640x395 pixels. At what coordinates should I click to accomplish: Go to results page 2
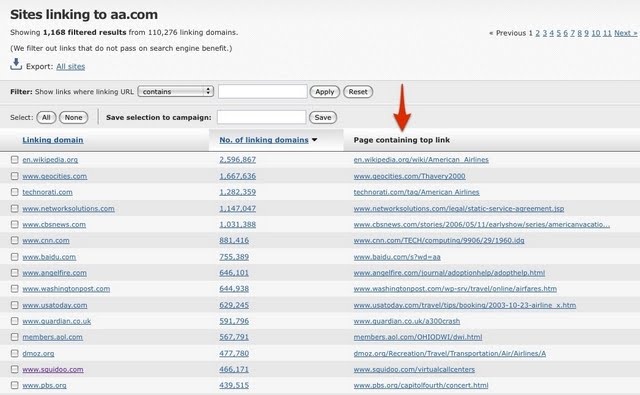[538, 33]
